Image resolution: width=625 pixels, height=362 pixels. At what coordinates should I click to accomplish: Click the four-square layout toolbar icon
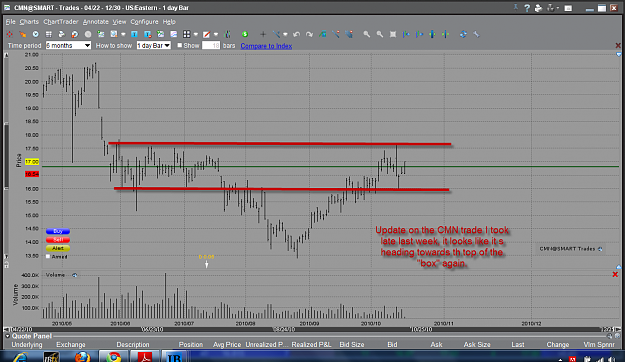[x=186, y=34]
